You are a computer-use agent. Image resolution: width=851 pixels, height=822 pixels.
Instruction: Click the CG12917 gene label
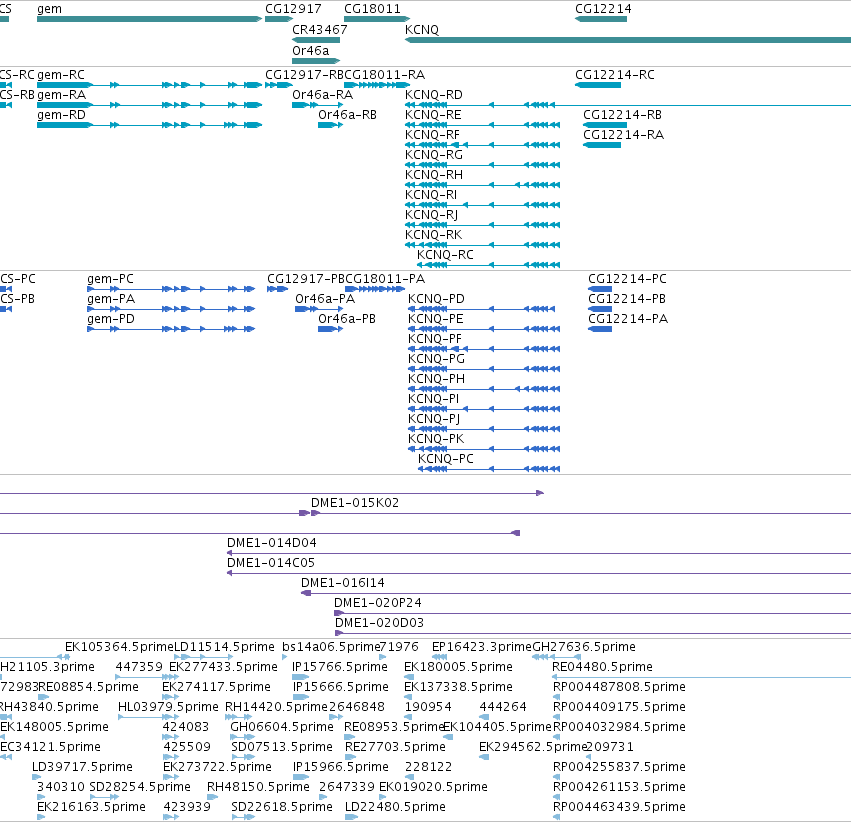[x=293, y=9]
